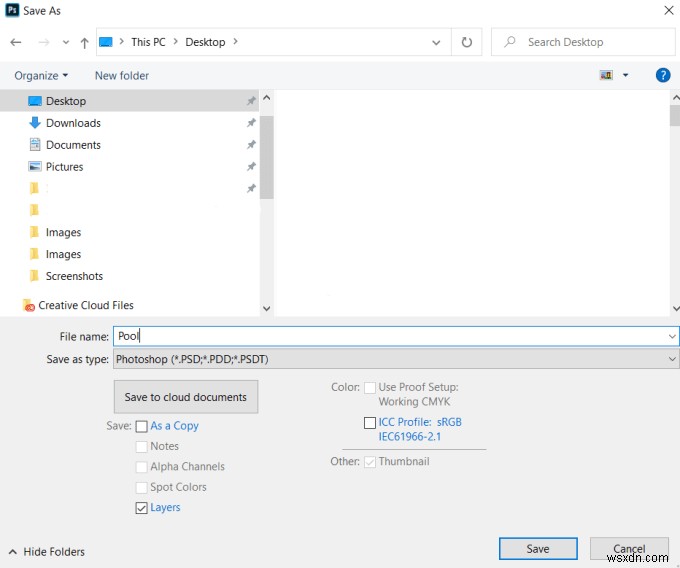Select Pictures in the navigation pane
This screenshot has height=568, width=680.
pyautogui.click(x=130, y=167)
